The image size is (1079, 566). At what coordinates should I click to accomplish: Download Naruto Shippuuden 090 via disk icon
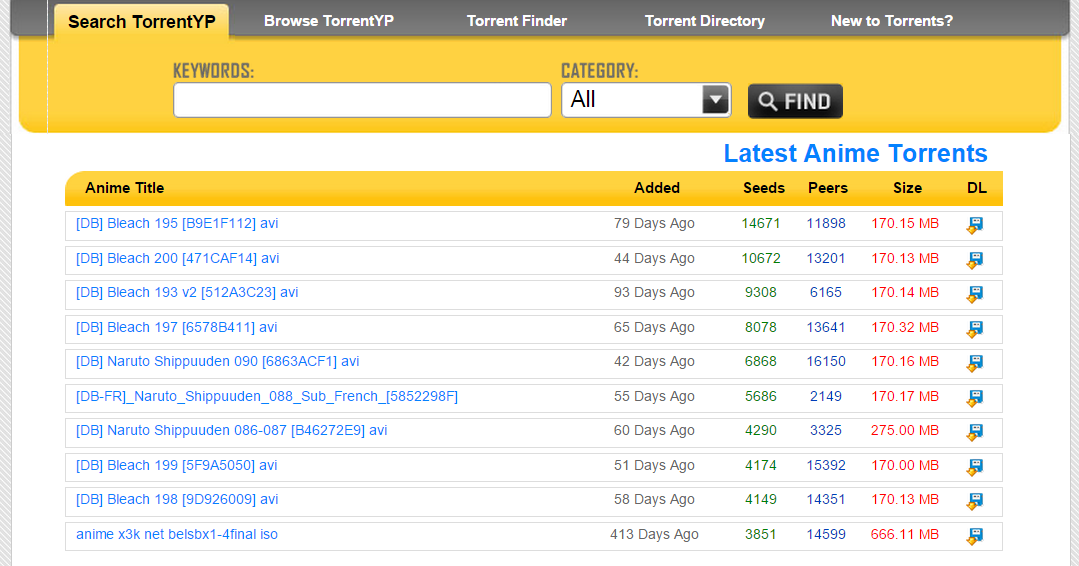975,363
